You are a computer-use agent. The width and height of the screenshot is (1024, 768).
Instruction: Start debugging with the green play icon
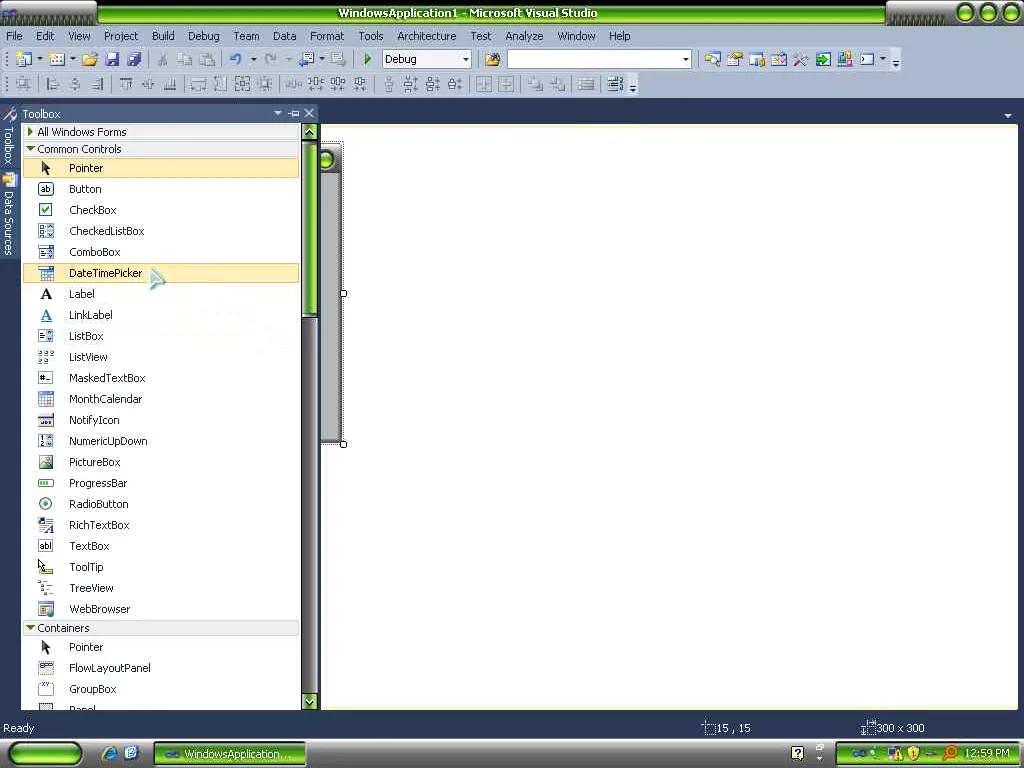point(367,59)
